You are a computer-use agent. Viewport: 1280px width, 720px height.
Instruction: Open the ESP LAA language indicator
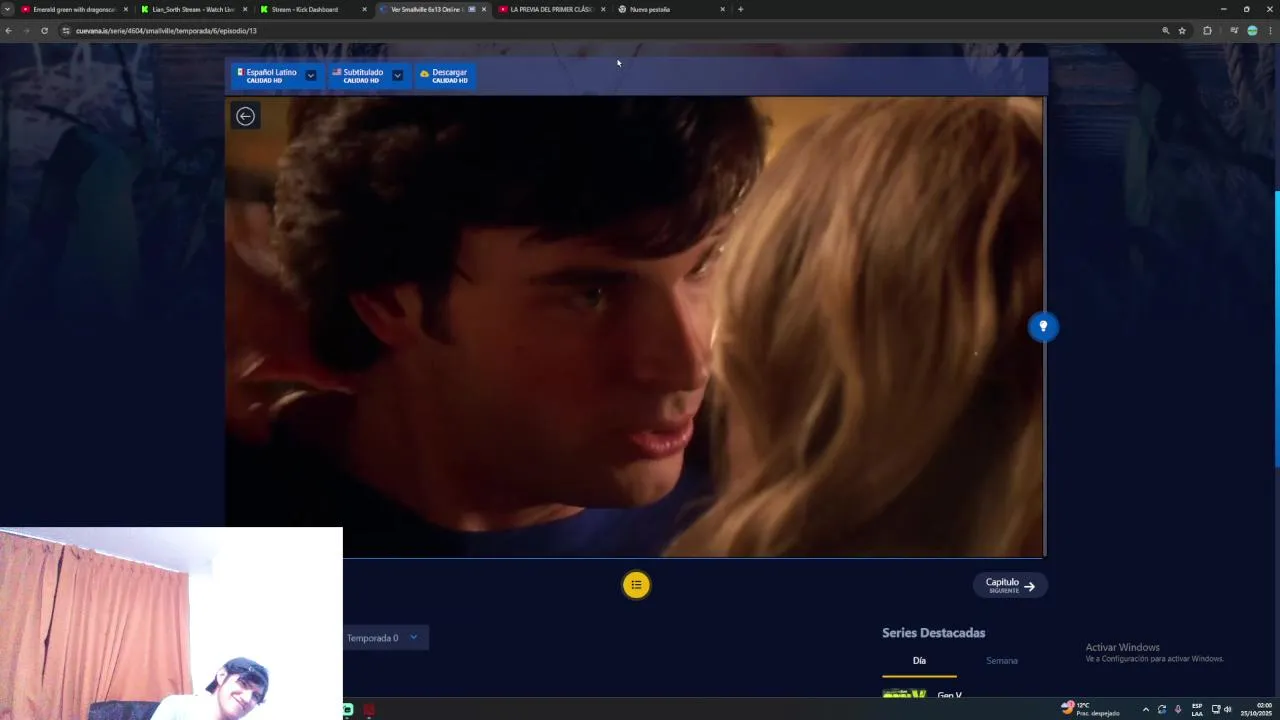[1197, 709]
